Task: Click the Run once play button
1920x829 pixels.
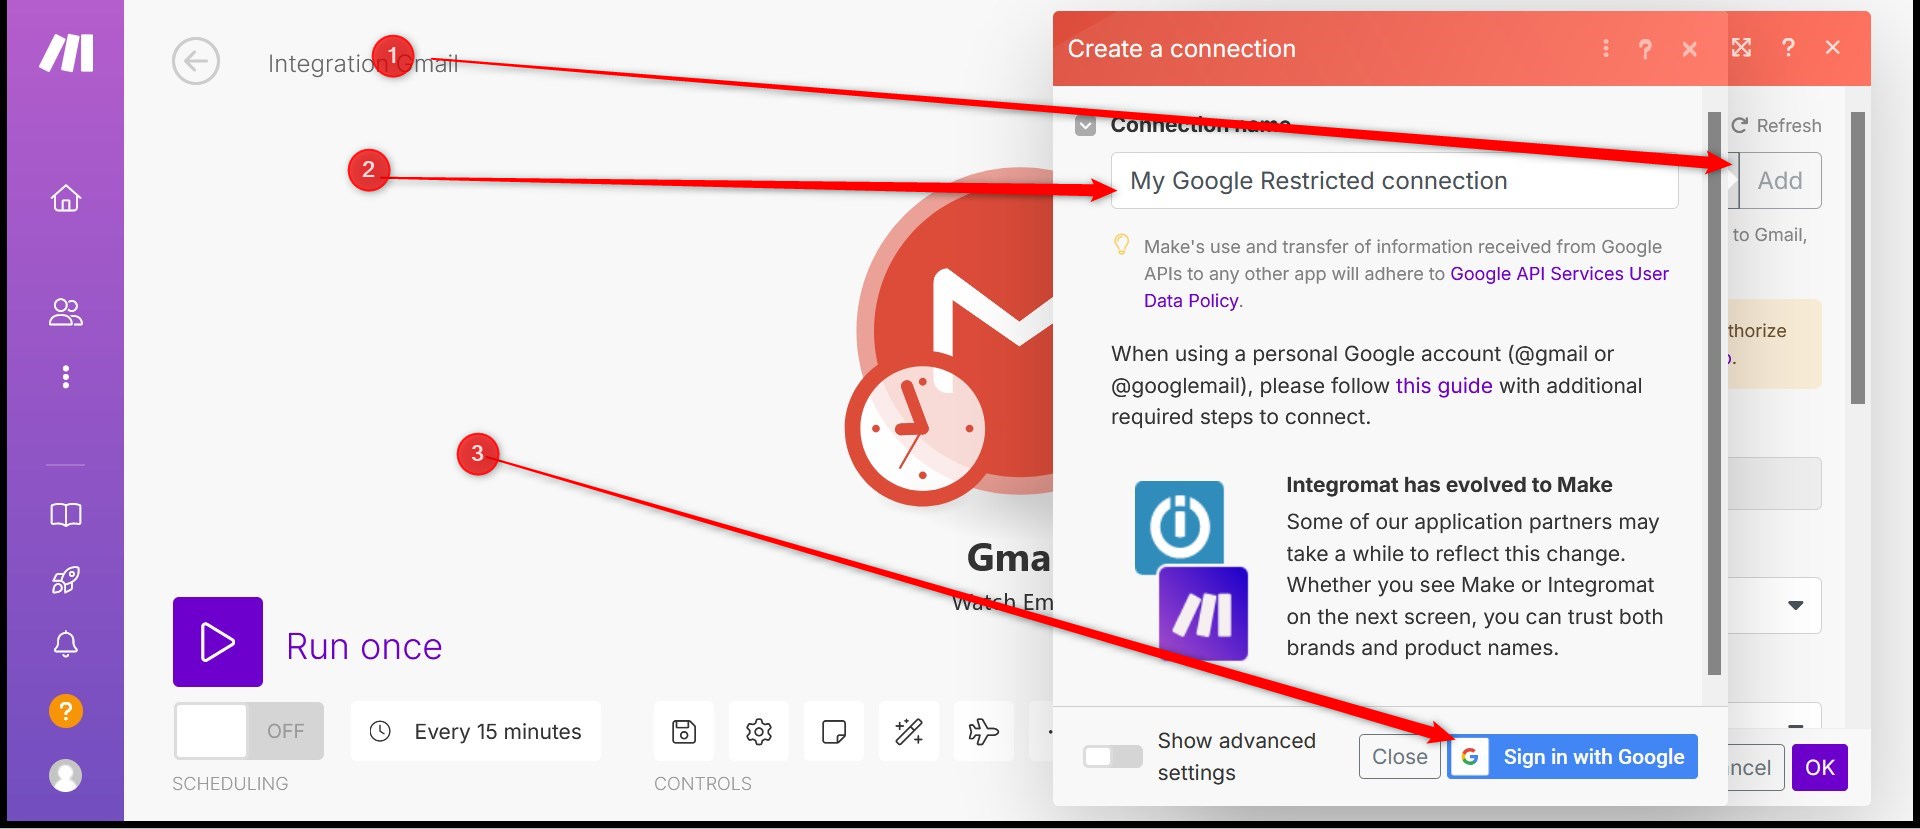Action: [x=218, y=642]
